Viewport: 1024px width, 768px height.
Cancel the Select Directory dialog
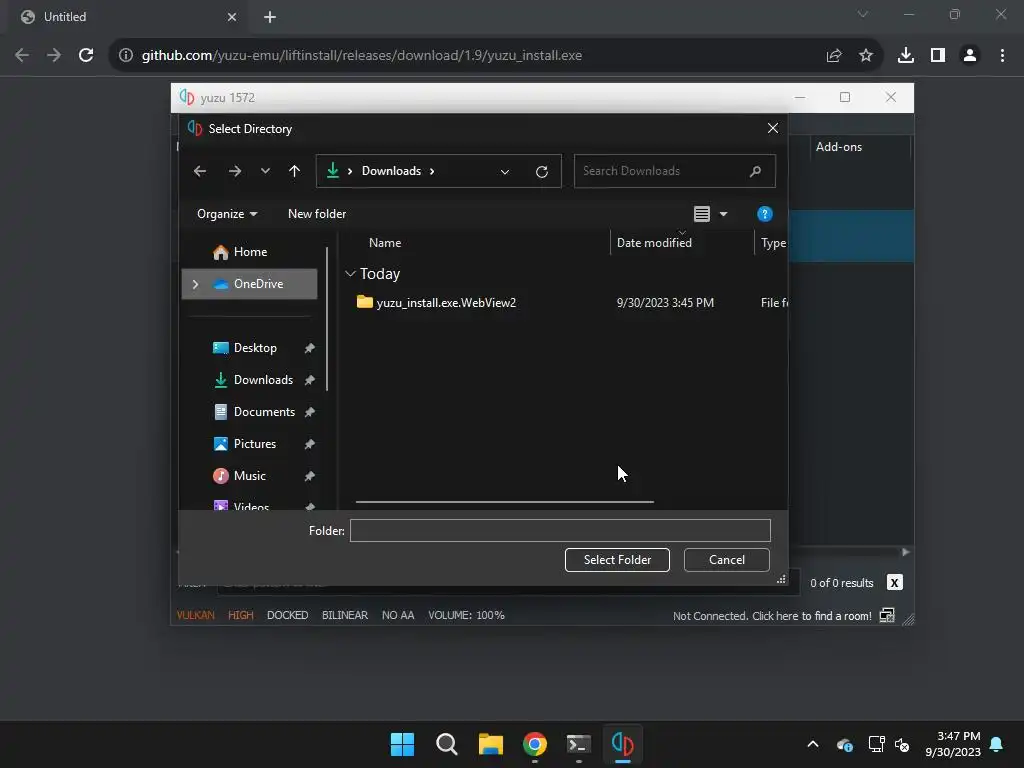tap(726, 560)
